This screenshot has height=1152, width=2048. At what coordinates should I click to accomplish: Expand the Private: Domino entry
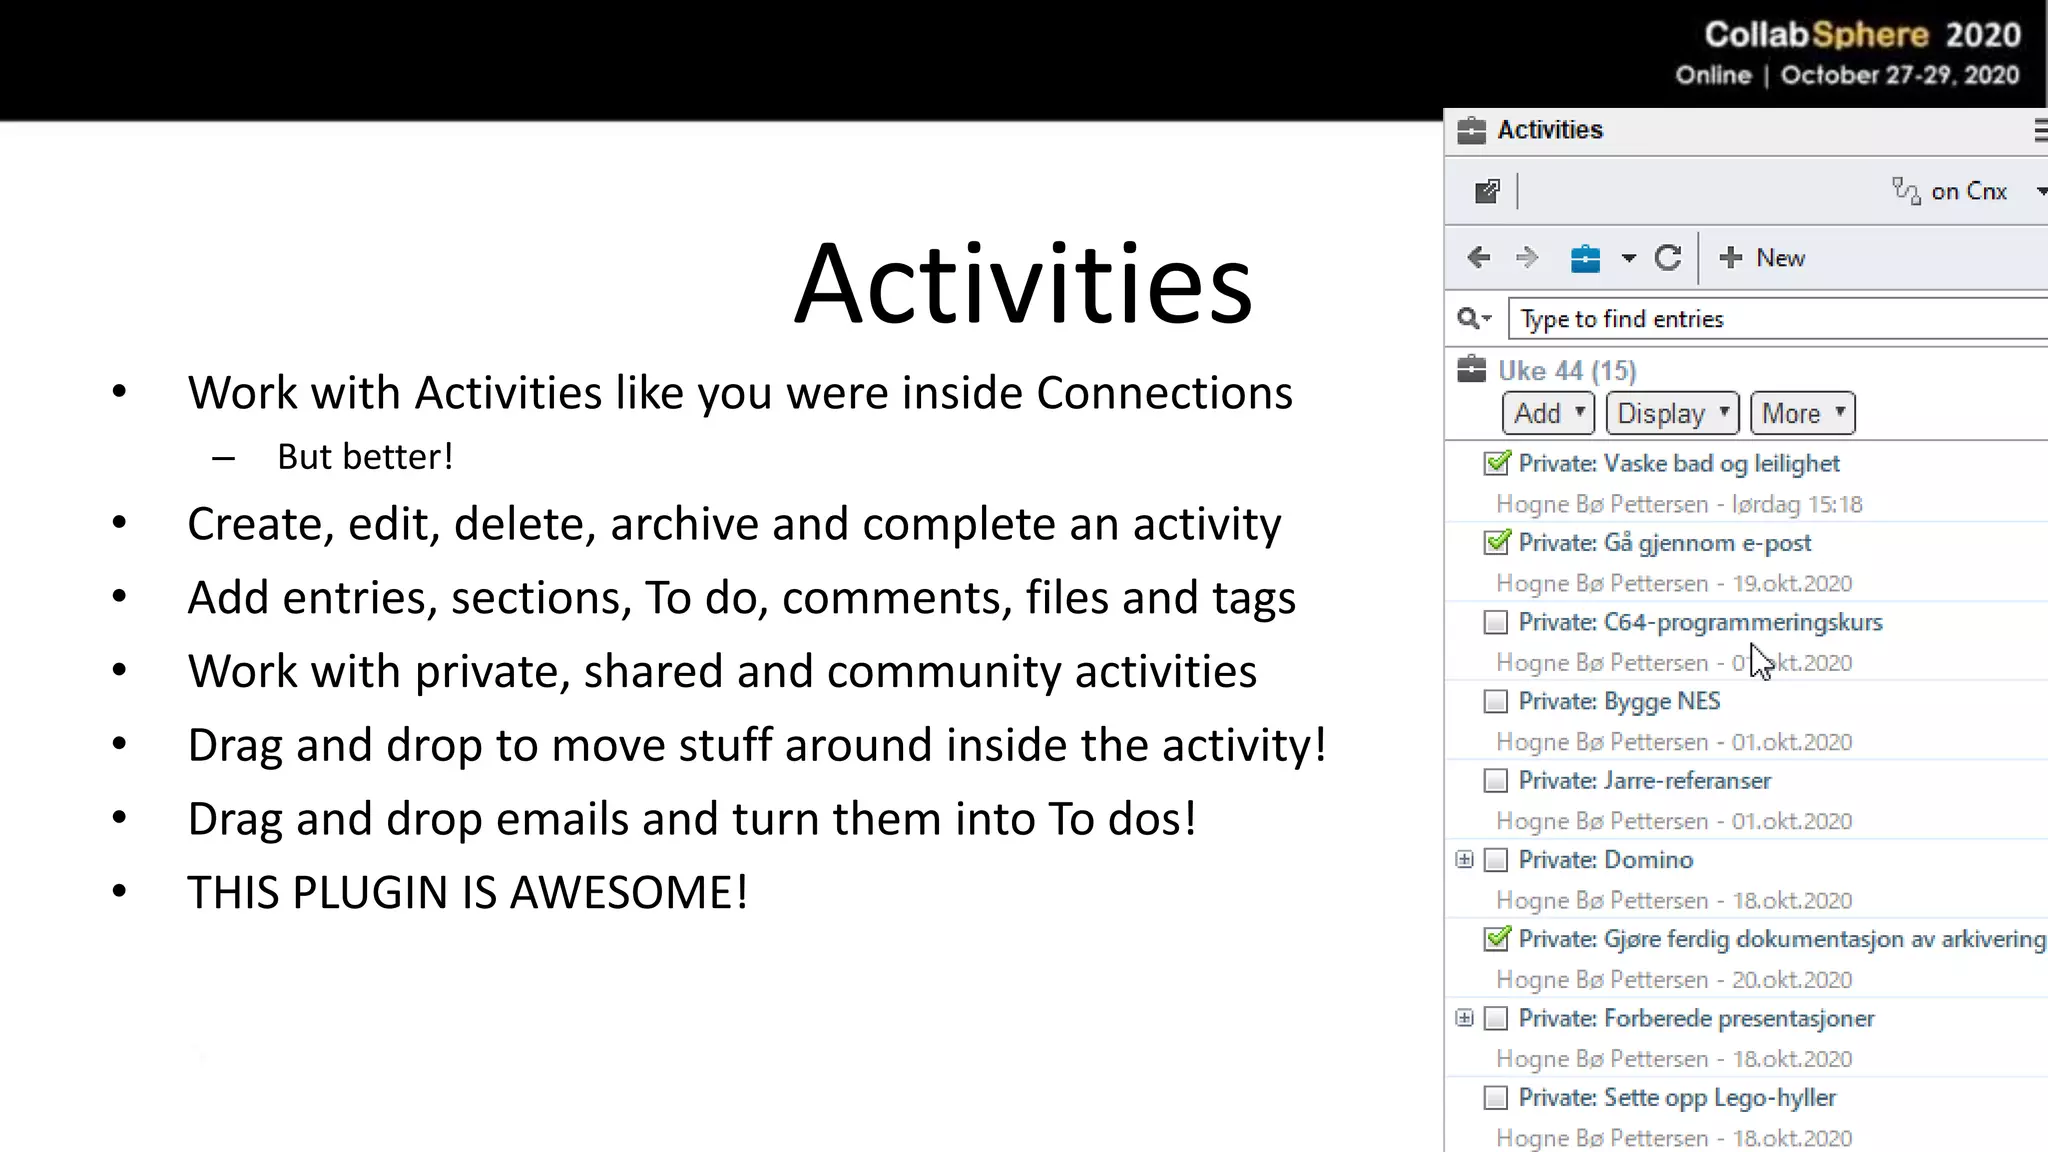(x=1464, y=860)
